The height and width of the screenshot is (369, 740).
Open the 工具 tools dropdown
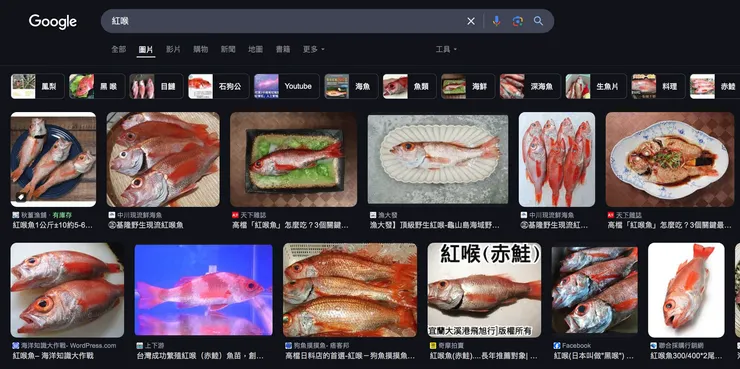click(x=446, y=49)
